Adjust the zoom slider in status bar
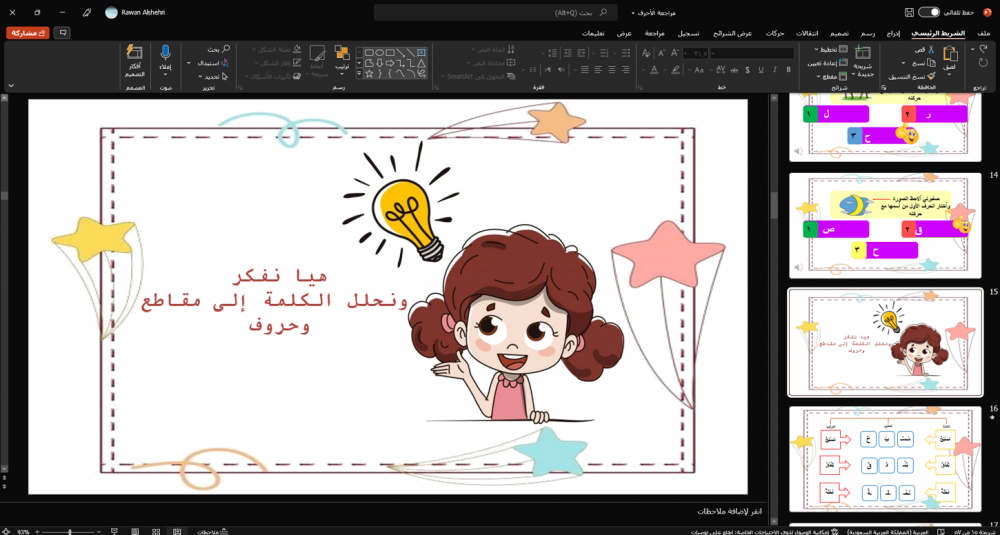The width and height of the screenshot is (1000, 535). [69, 531]
